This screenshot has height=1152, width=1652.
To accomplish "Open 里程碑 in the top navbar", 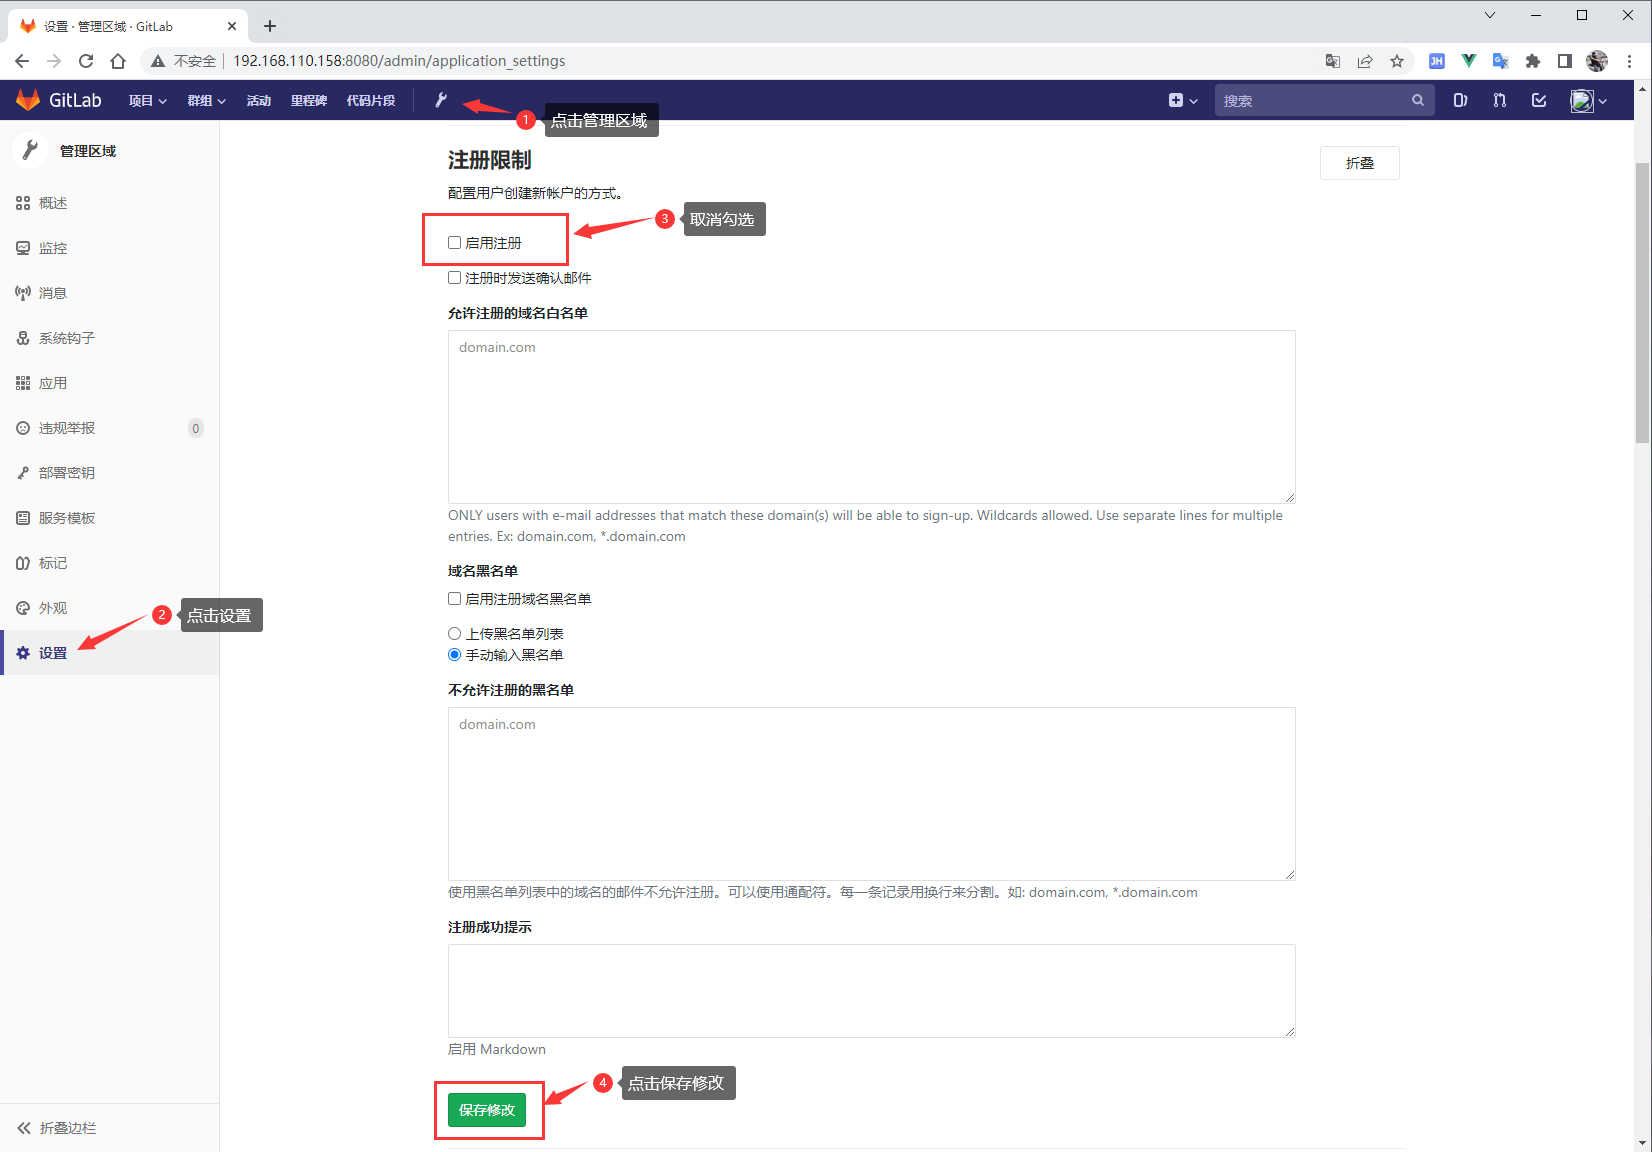I will click(x=309, y=100).
